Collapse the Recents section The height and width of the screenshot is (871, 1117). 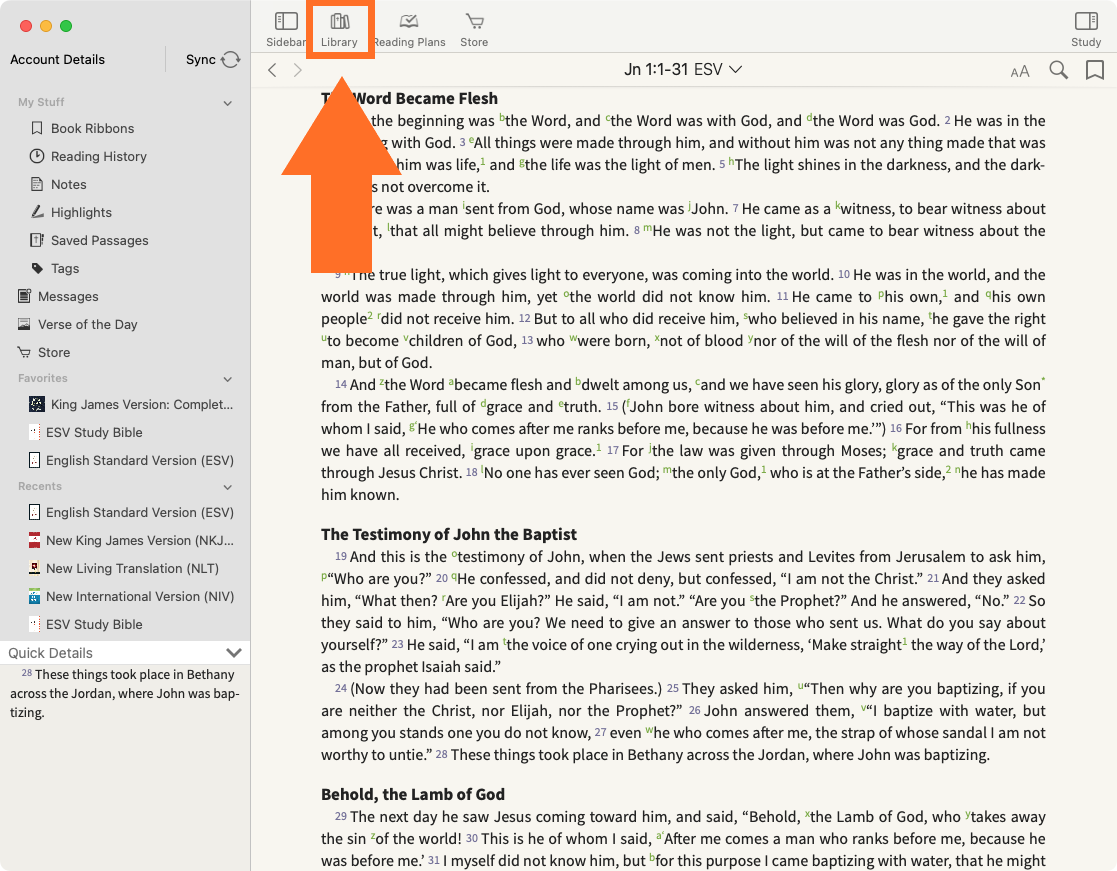click(228, 487)
